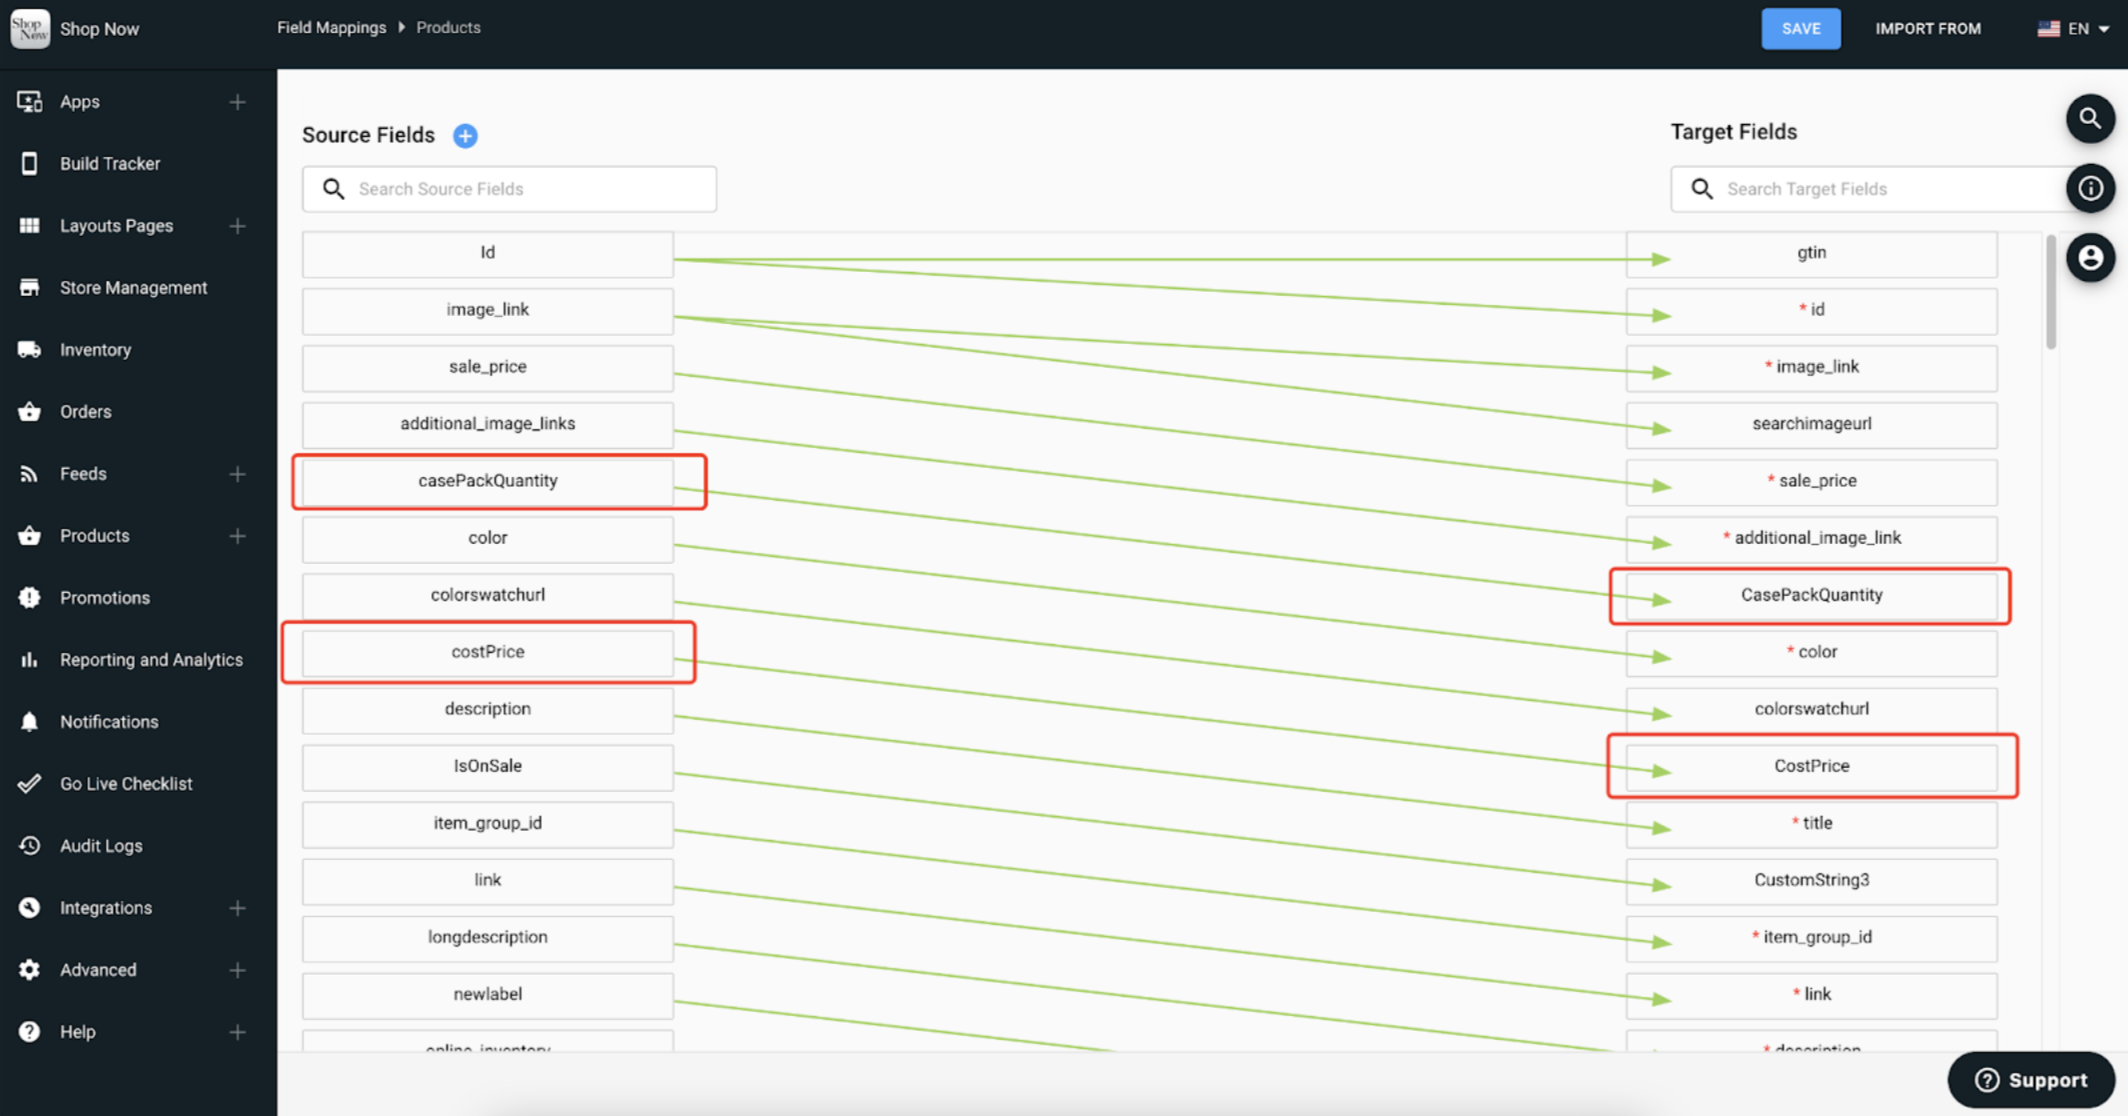
Task: Click the round info icon button
Action: pos(2090,188)
